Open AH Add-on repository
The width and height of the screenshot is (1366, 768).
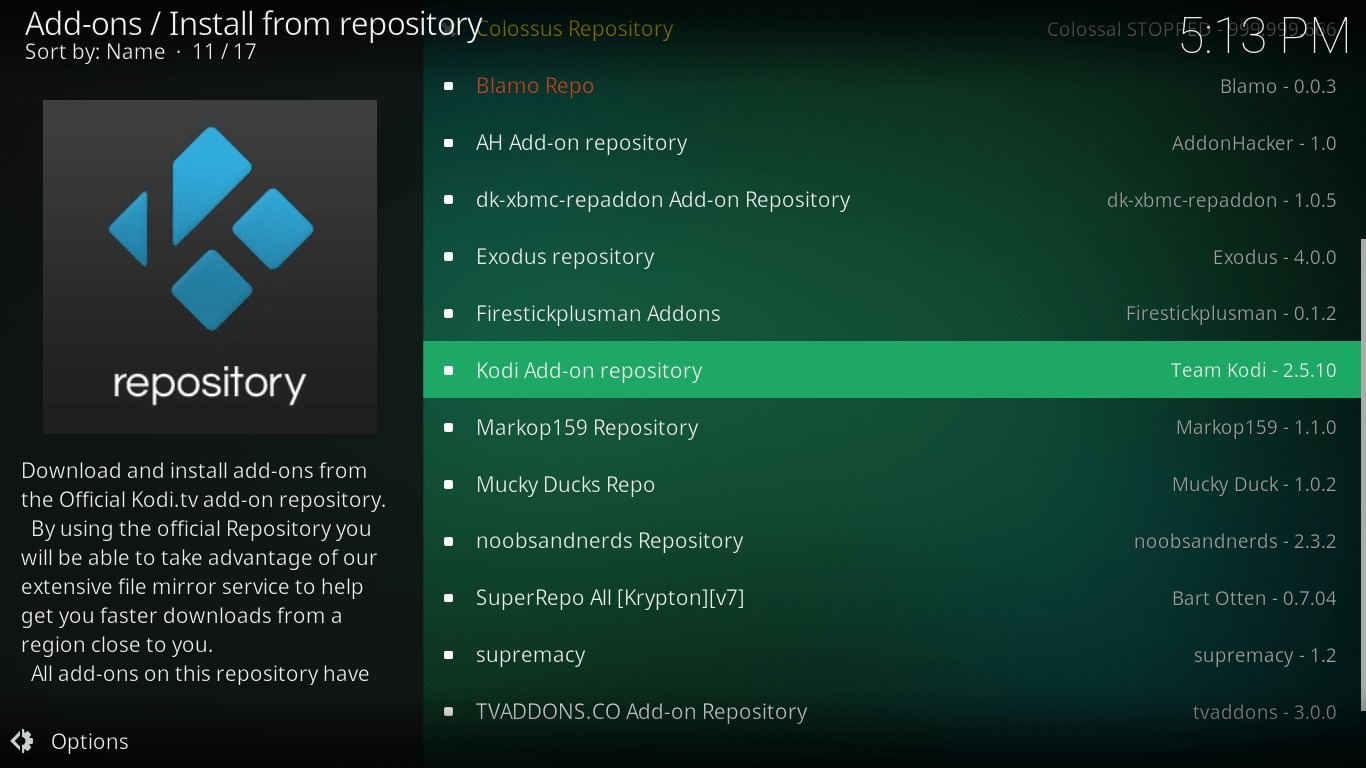coord(892,143)
